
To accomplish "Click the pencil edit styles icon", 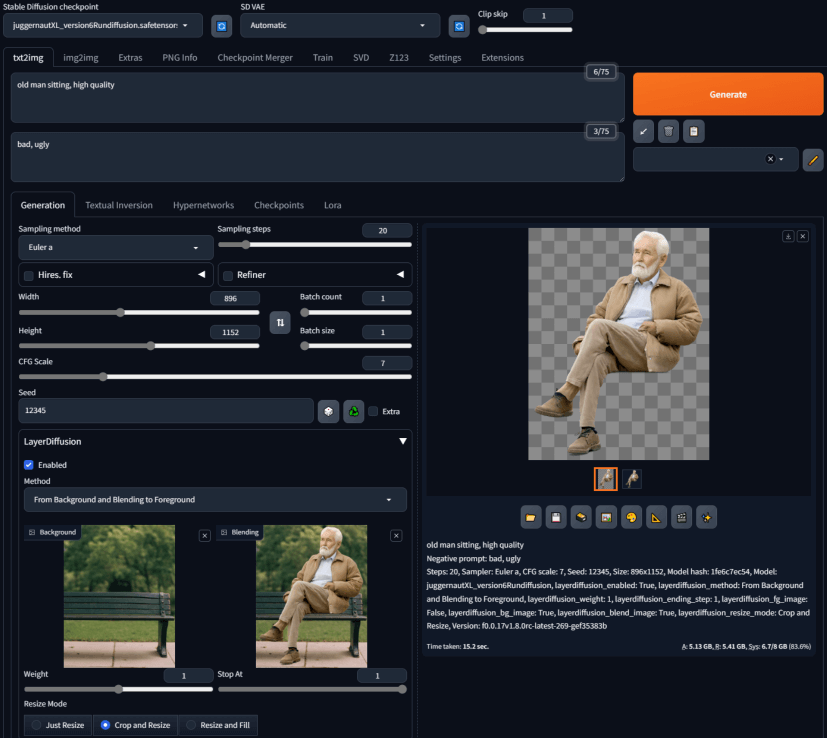I will (813, 159).
